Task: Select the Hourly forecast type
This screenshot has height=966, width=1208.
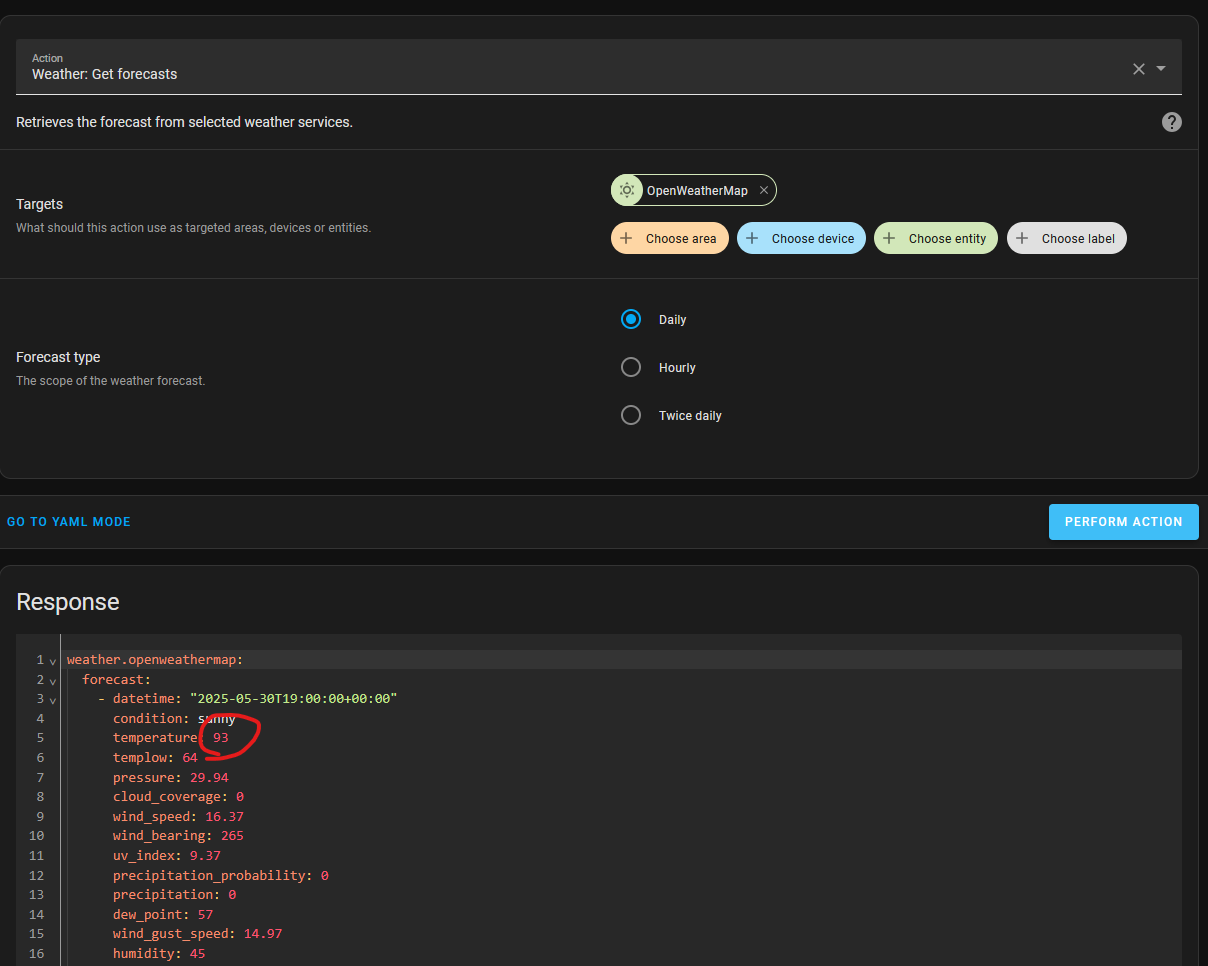Action: [x=630, y=367]
